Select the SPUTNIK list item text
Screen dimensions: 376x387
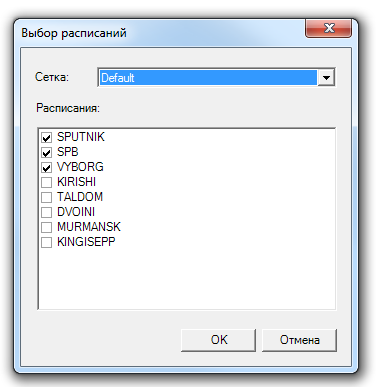click(x=81, y=137)
